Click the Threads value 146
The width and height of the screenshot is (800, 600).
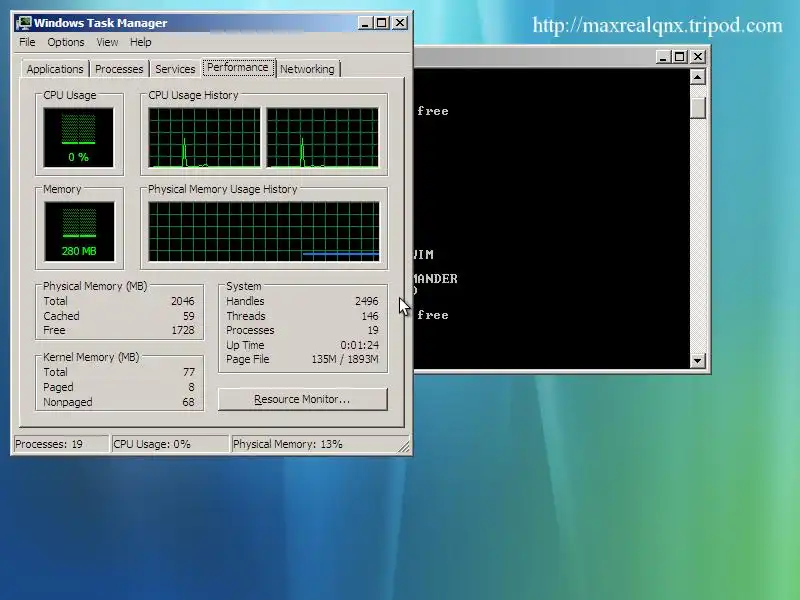click(x=370, y=316)
